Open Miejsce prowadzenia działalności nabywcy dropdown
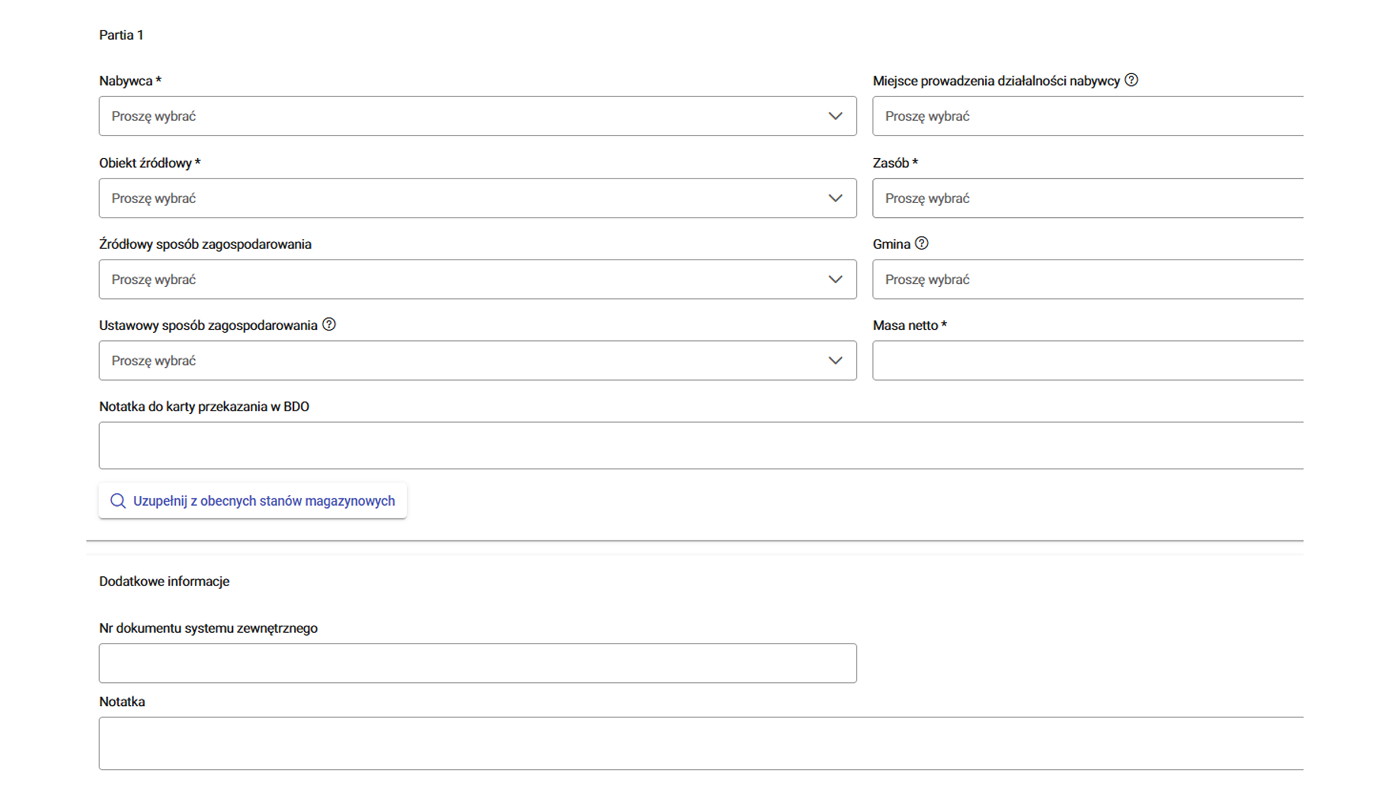 (x=1087, y=116)
